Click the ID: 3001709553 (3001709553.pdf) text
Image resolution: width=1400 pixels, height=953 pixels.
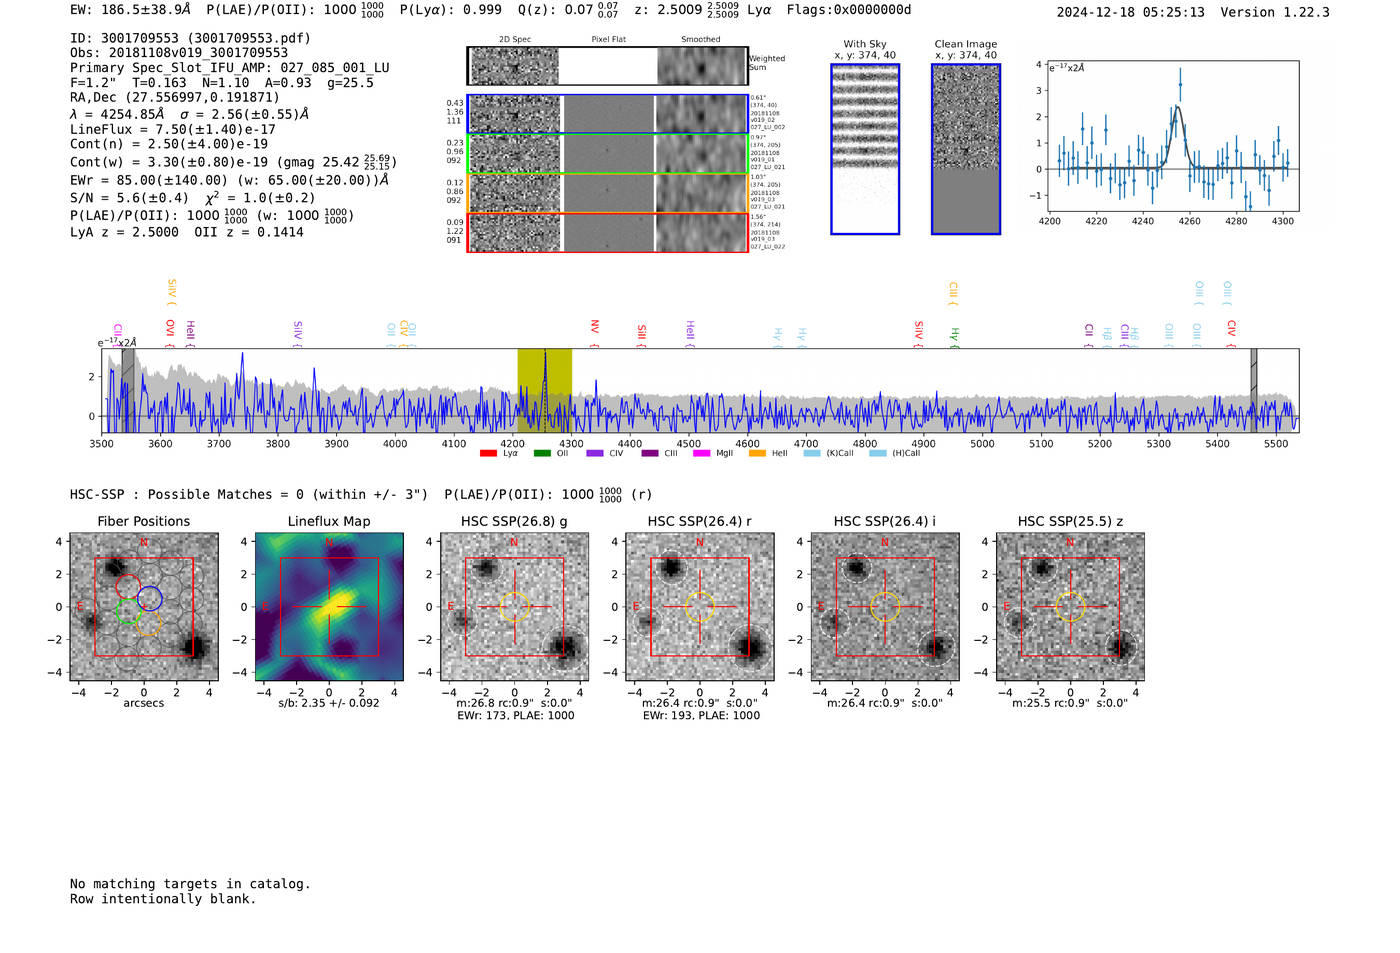pos(190,38)
